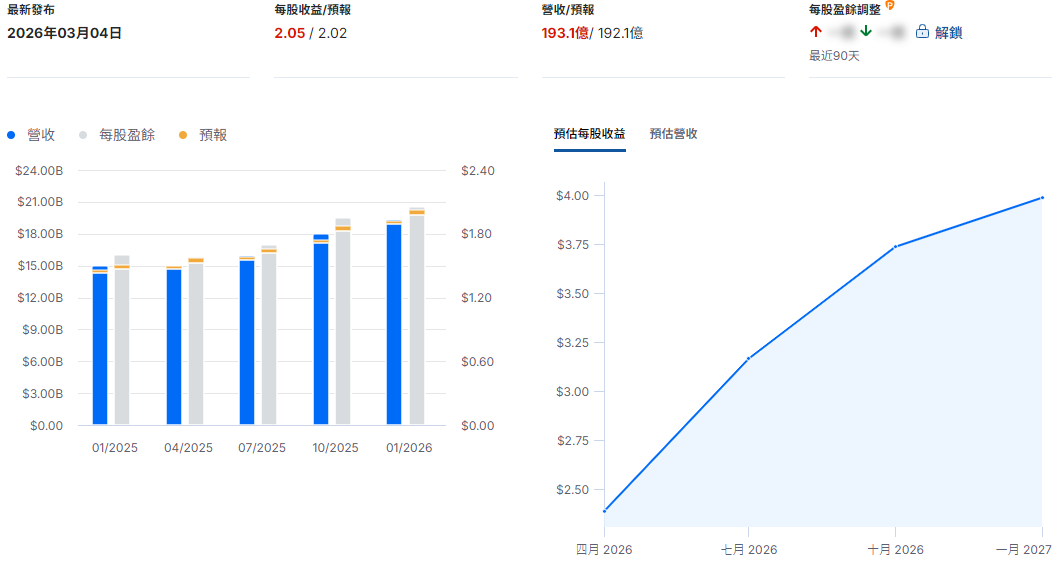The image size is (1062, 565).
Task: Click the EPS value 2.05
Action: pyautogui.click(x=289, y=33)
